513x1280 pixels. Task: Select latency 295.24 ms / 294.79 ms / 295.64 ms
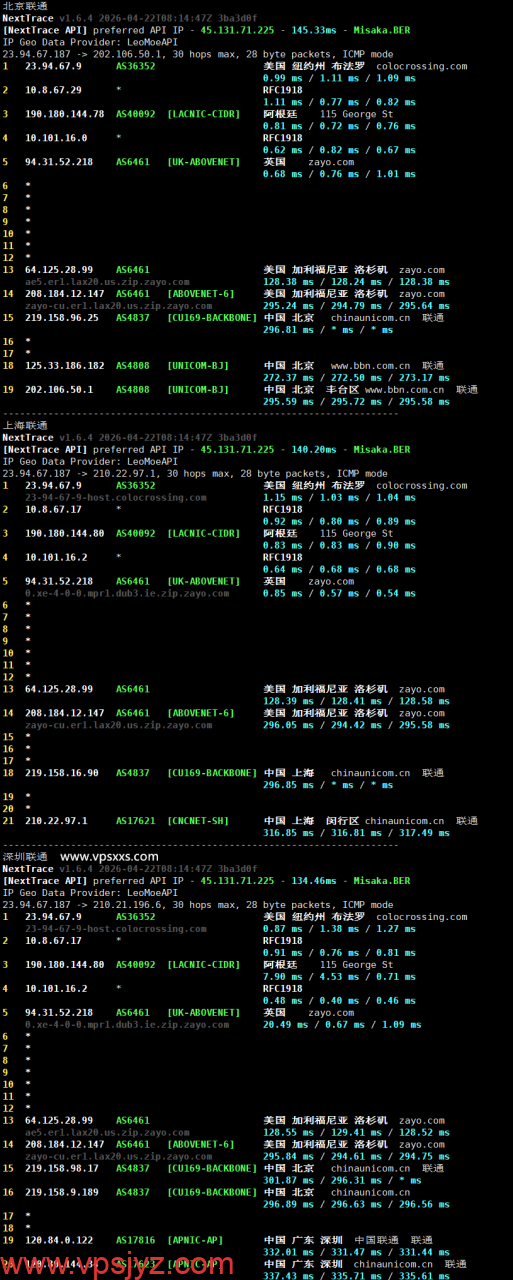pyautogui.click(x=357, y=306)
